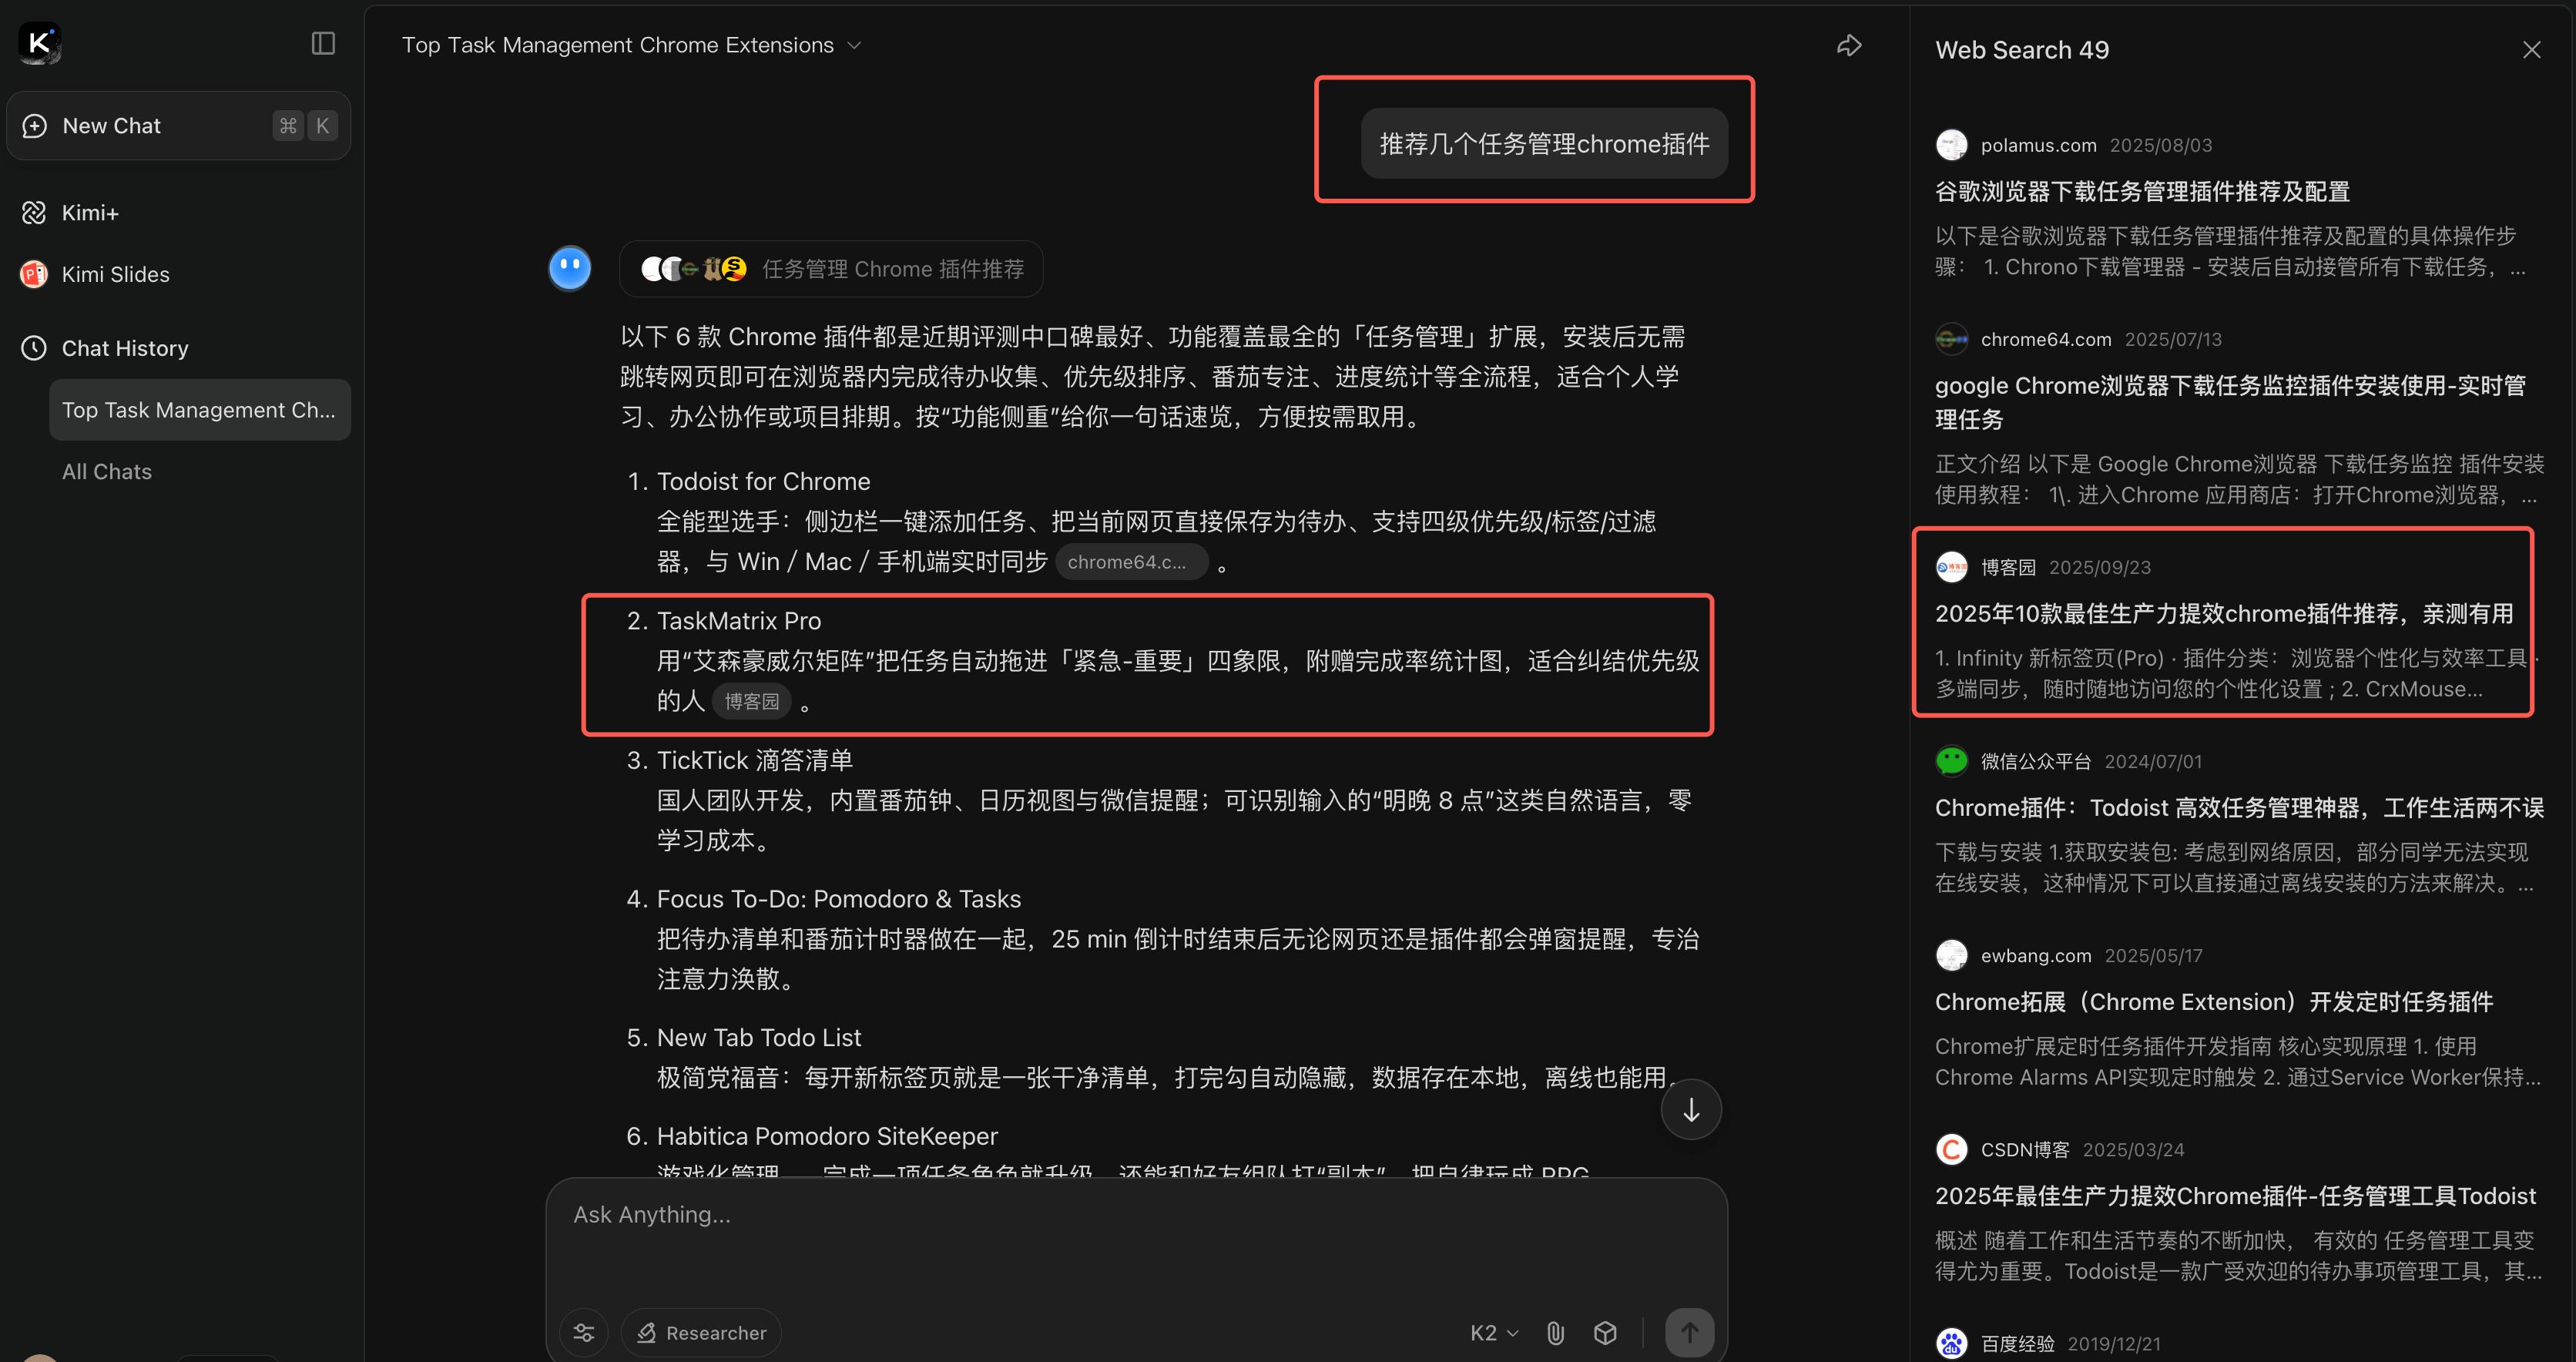Screen dimensions: 2576x1362
Task: Click the chrome64.c... citation chip
Action: point(1131,562)
